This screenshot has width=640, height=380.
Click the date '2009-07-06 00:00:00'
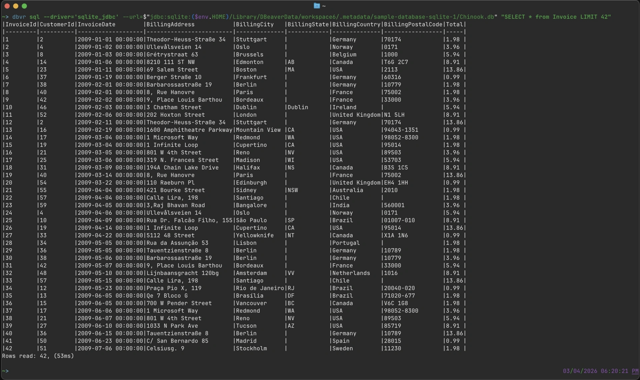tap(110, 349)
